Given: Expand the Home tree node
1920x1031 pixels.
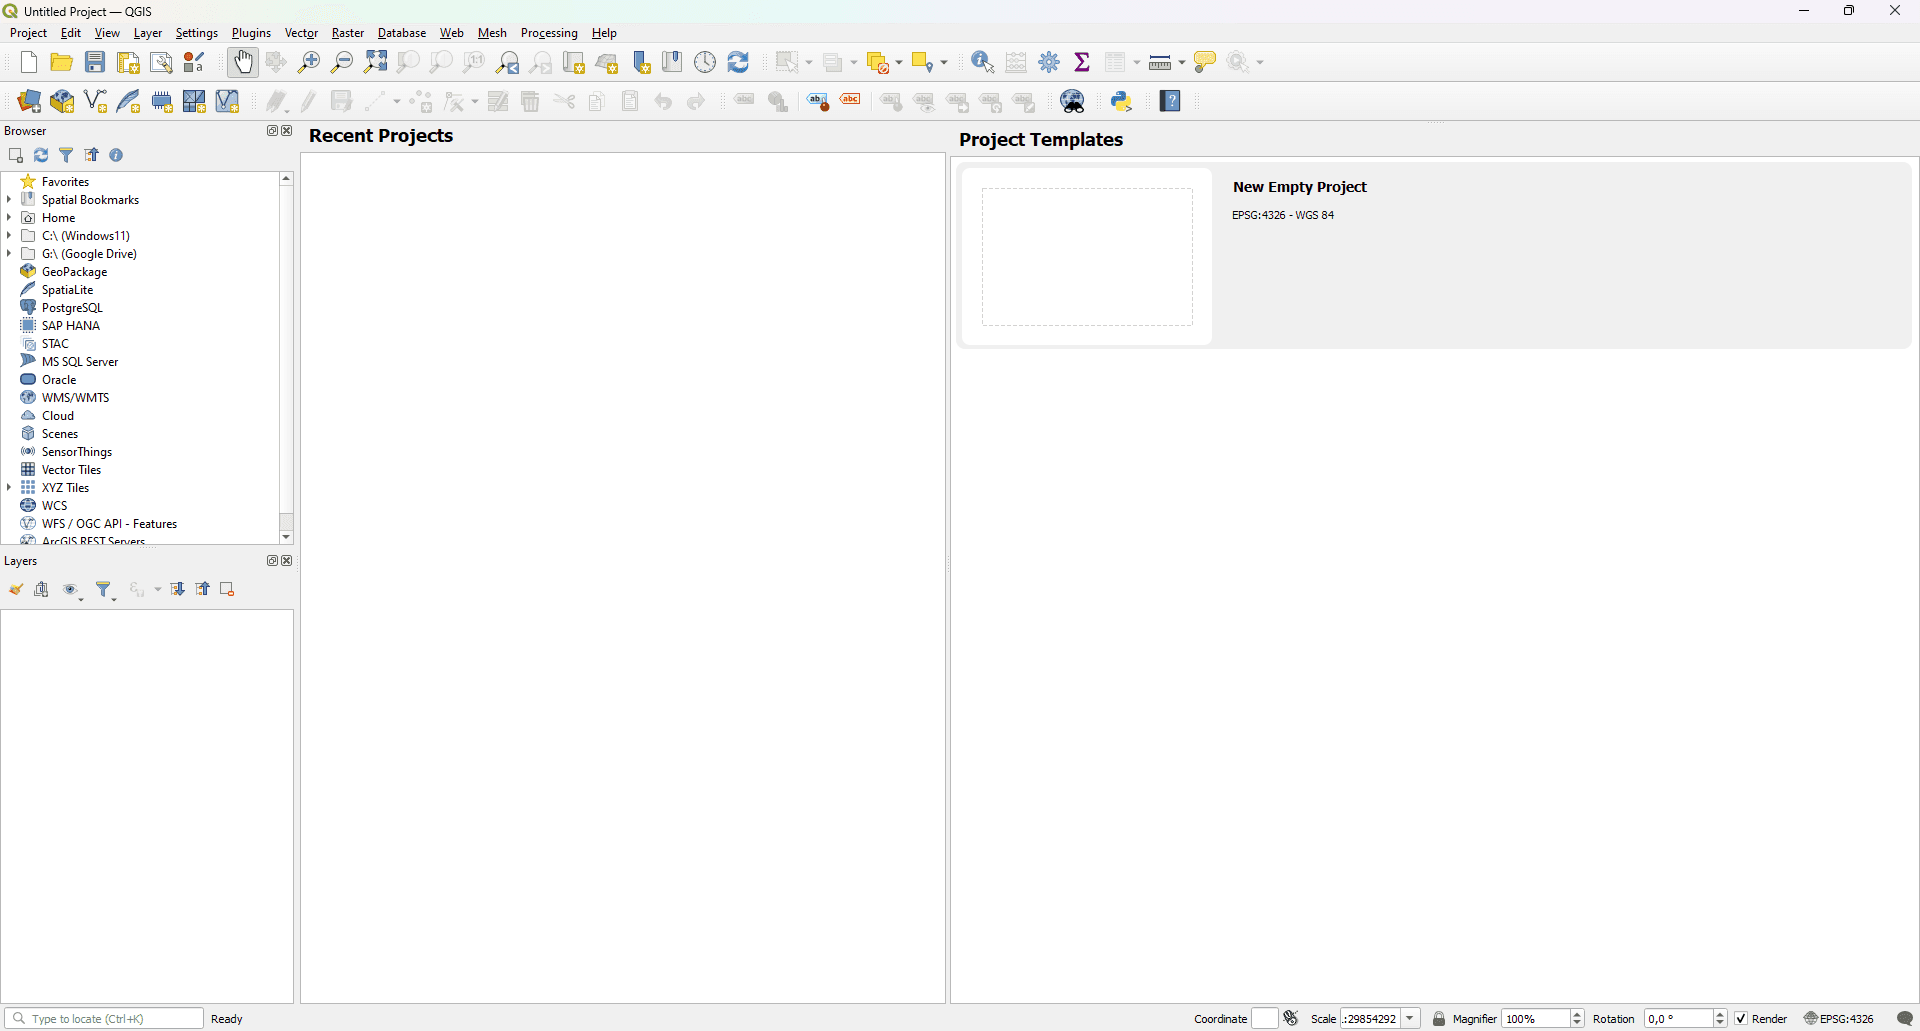Looking at the screenshot, I should (9, 218).
